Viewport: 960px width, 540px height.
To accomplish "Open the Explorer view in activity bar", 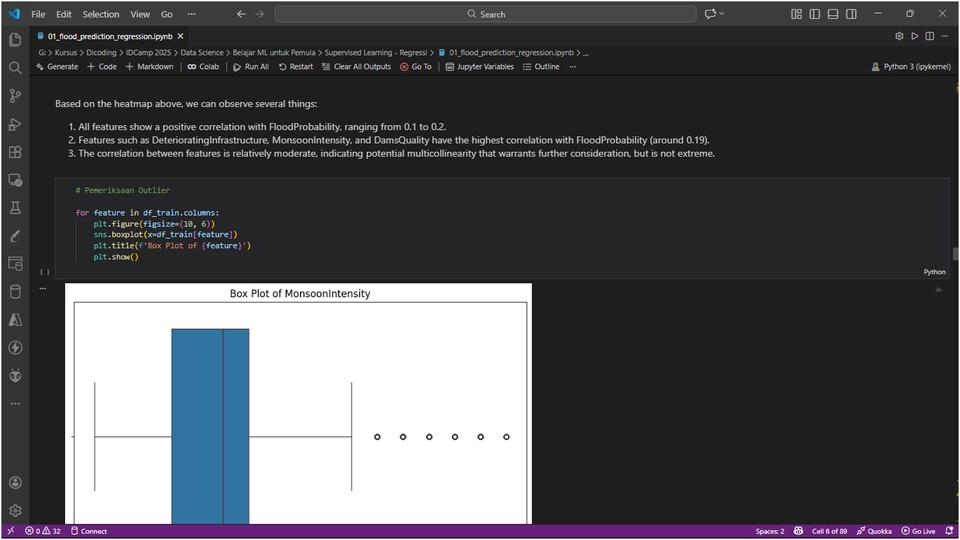I will pyautogui.click(x=15, y=40).
